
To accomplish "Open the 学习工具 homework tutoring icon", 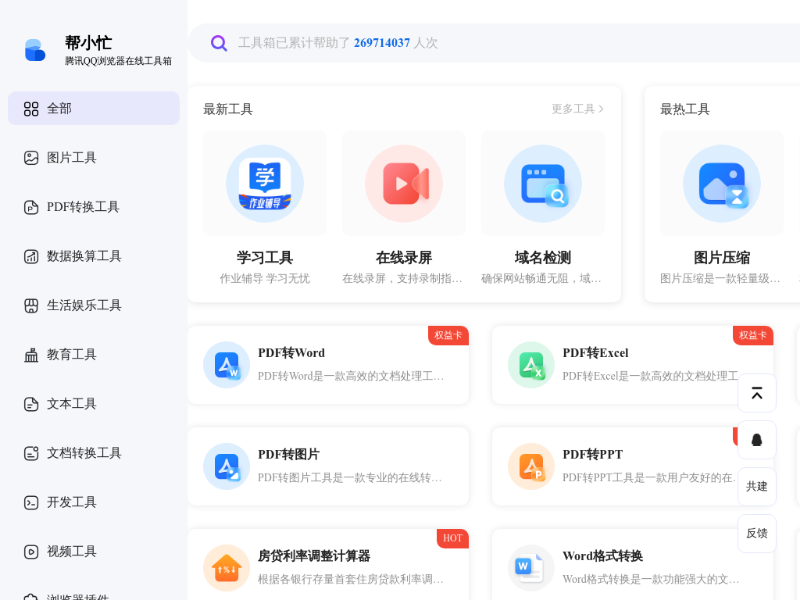I will [x=265, y=184].
